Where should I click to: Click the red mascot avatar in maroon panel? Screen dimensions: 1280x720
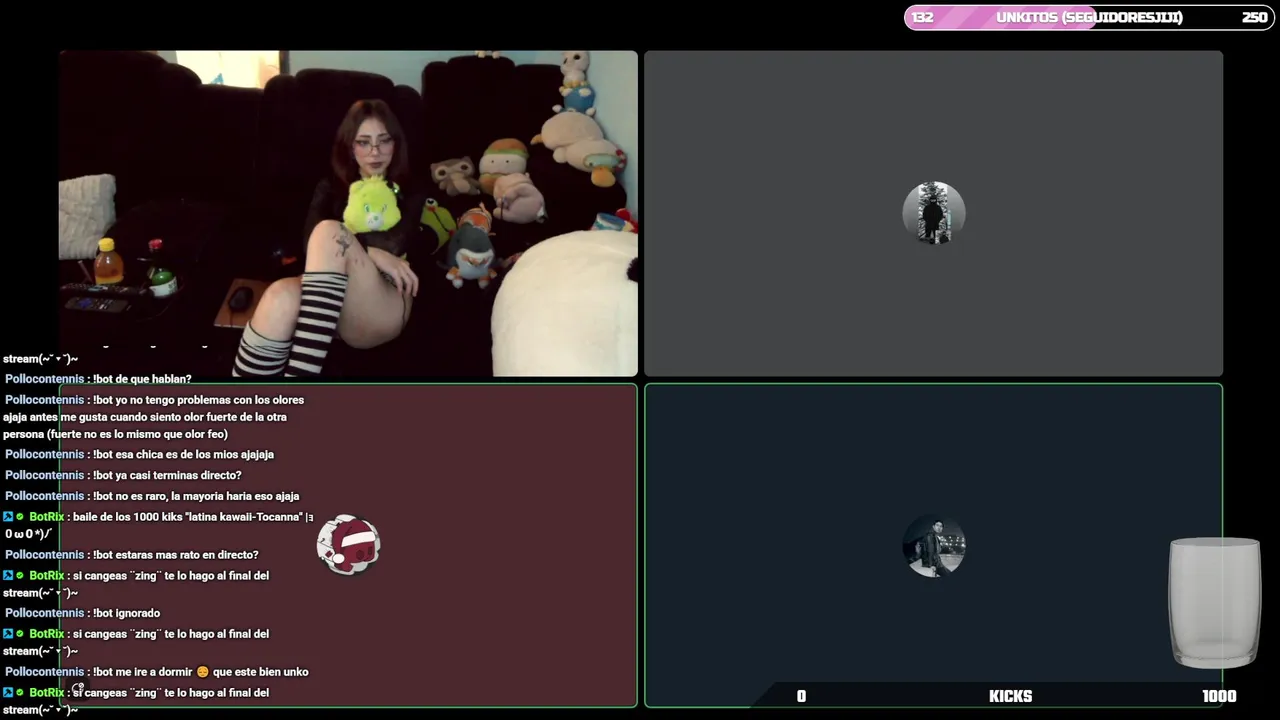348,545
